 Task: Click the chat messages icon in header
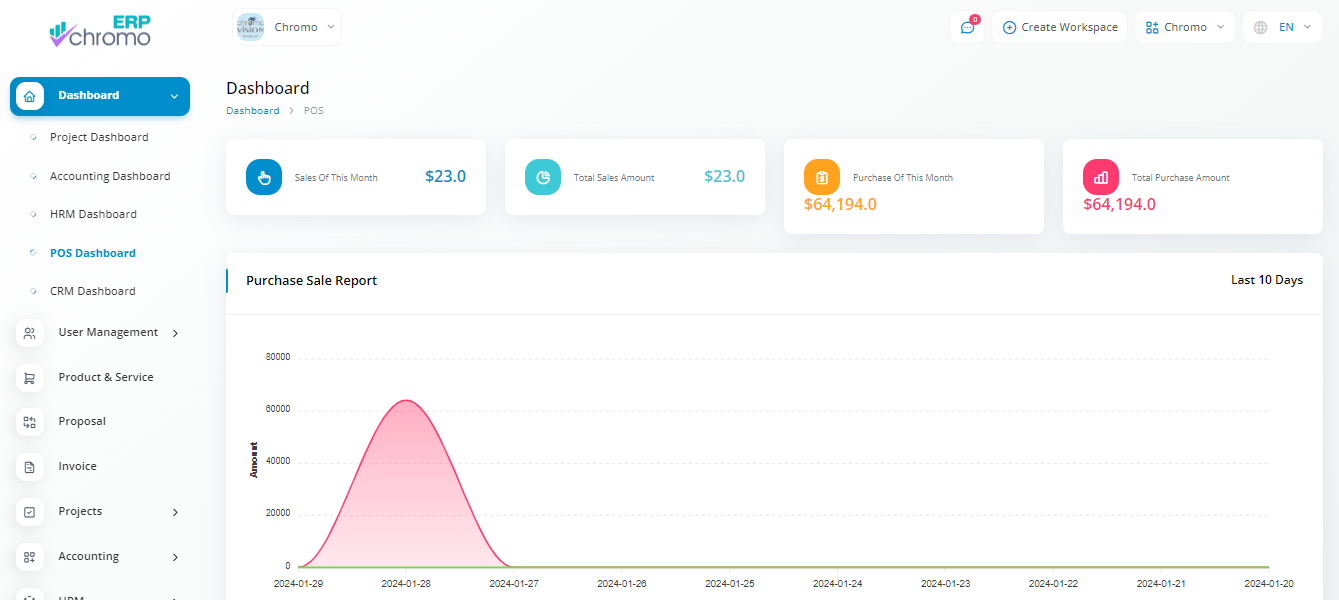[967, 27]
